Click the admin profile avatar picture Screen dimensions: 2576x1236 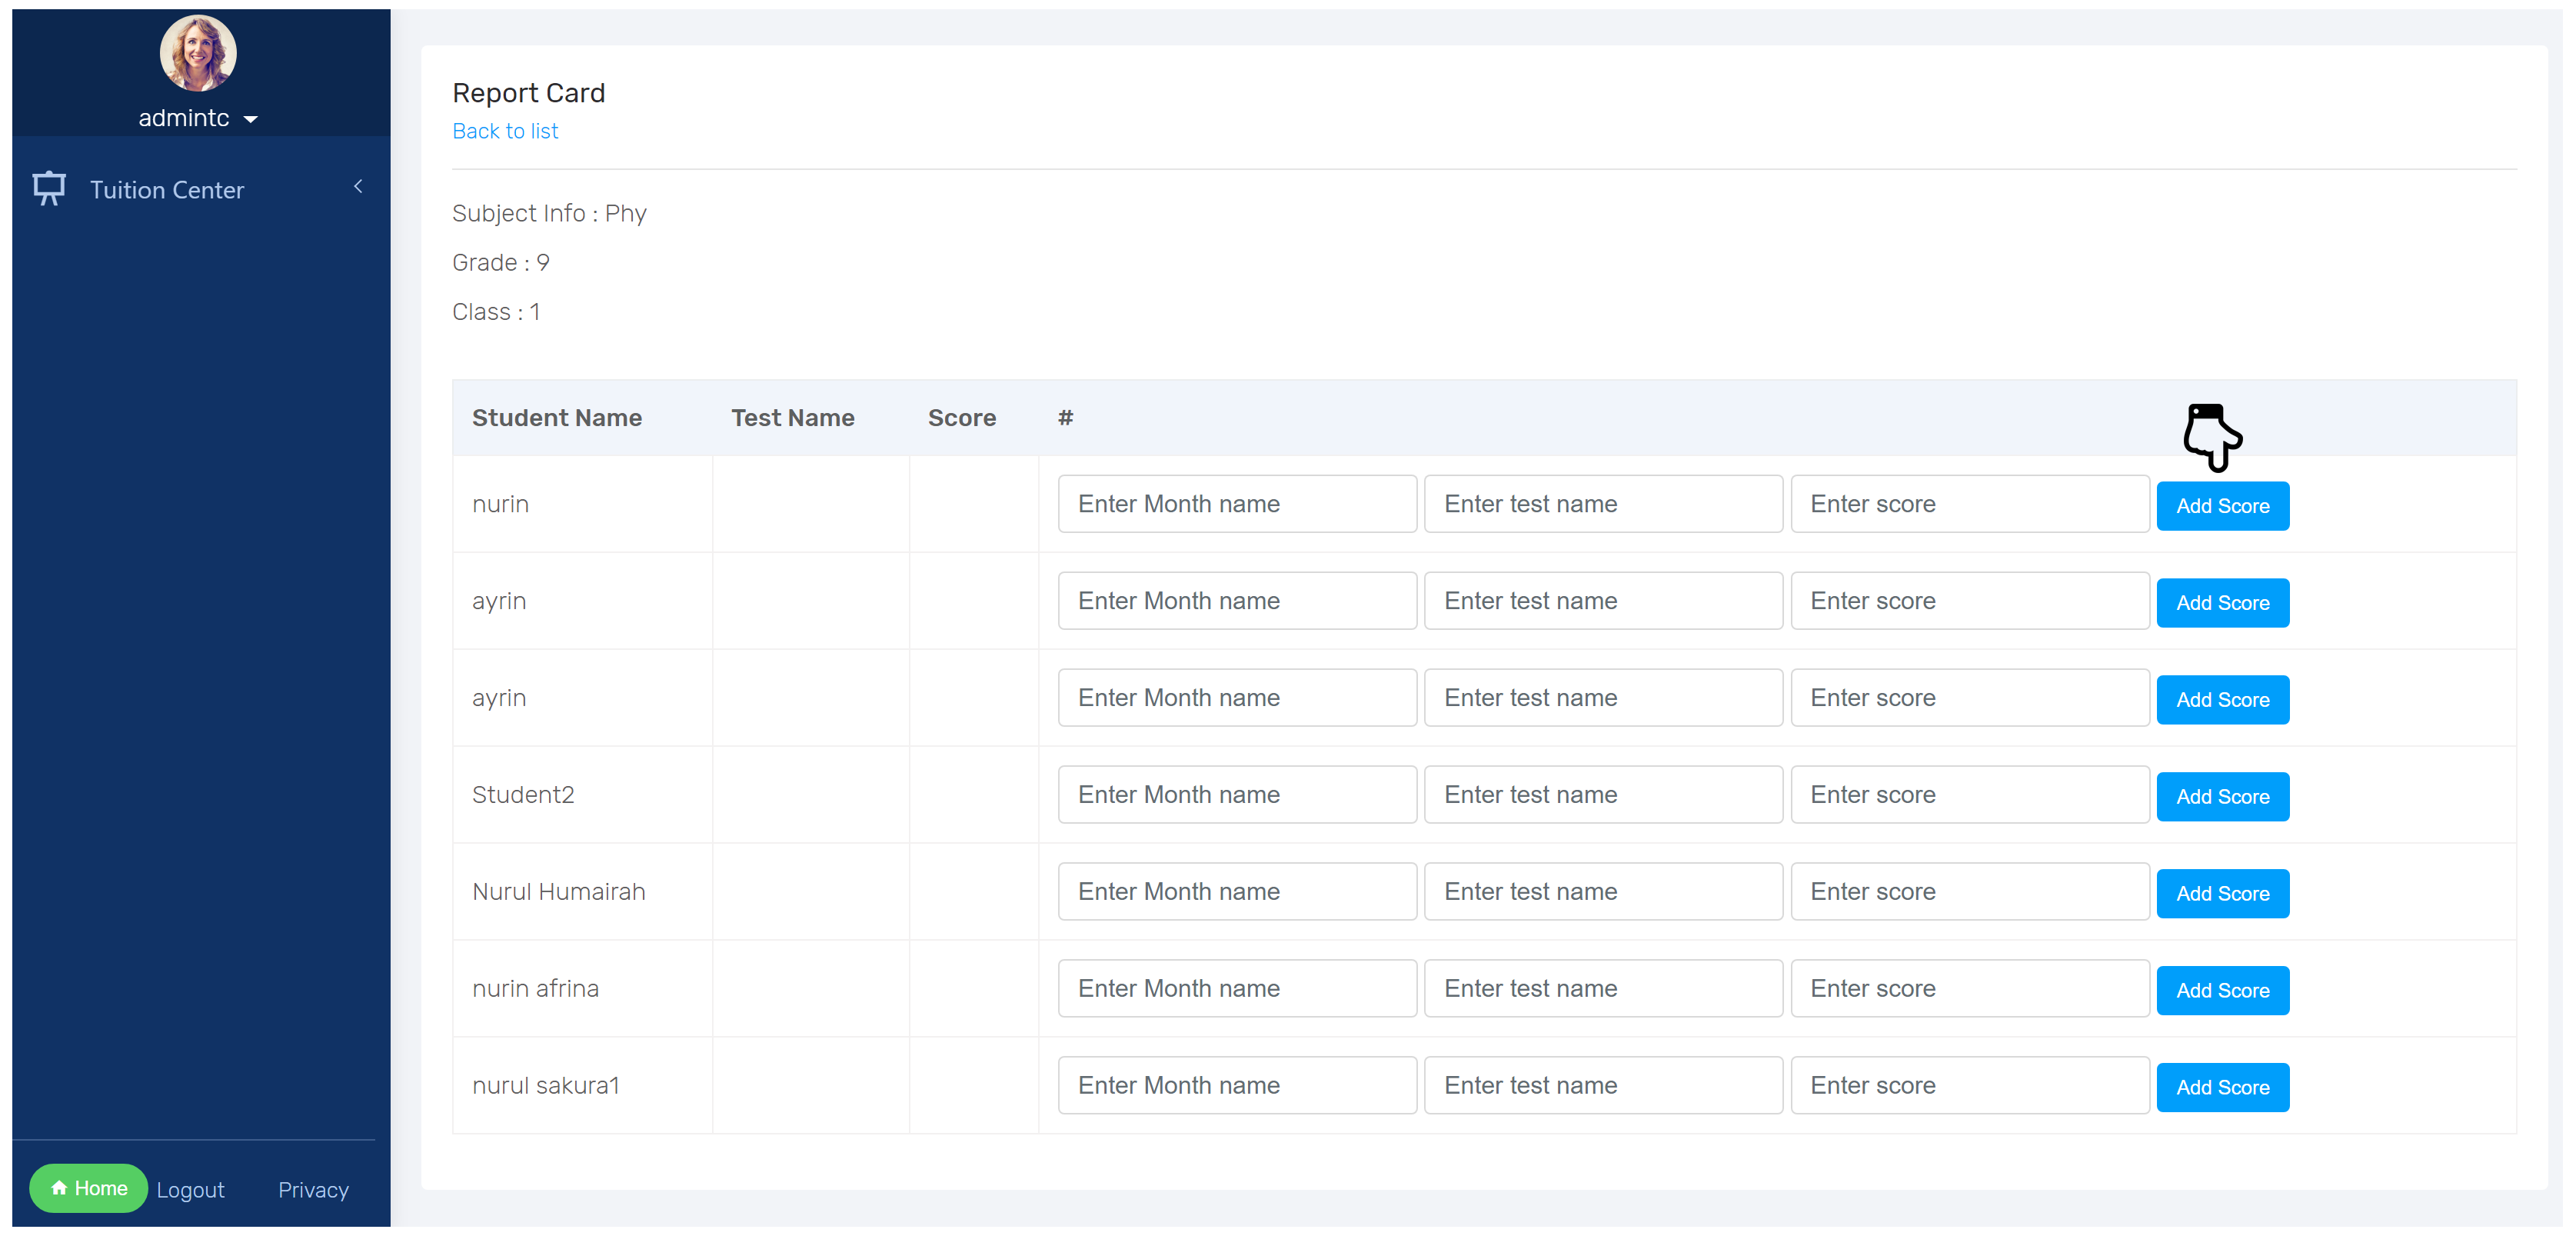[198, 53]
